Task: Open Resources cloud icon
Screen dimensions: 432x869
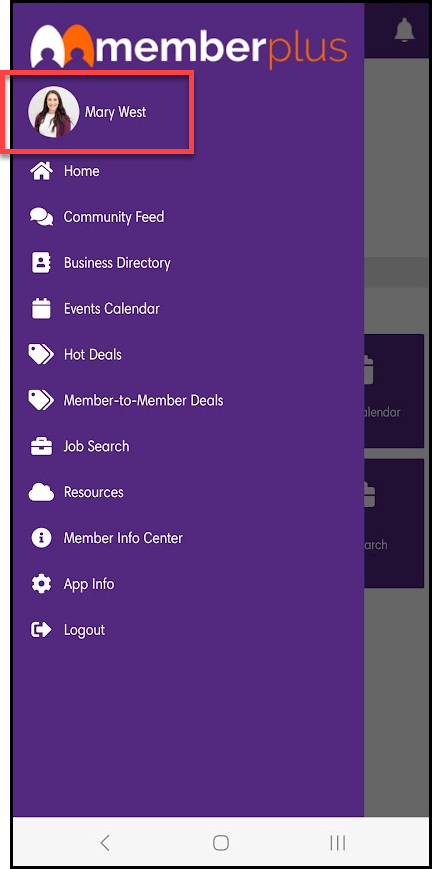Action: tap(42, 492)
